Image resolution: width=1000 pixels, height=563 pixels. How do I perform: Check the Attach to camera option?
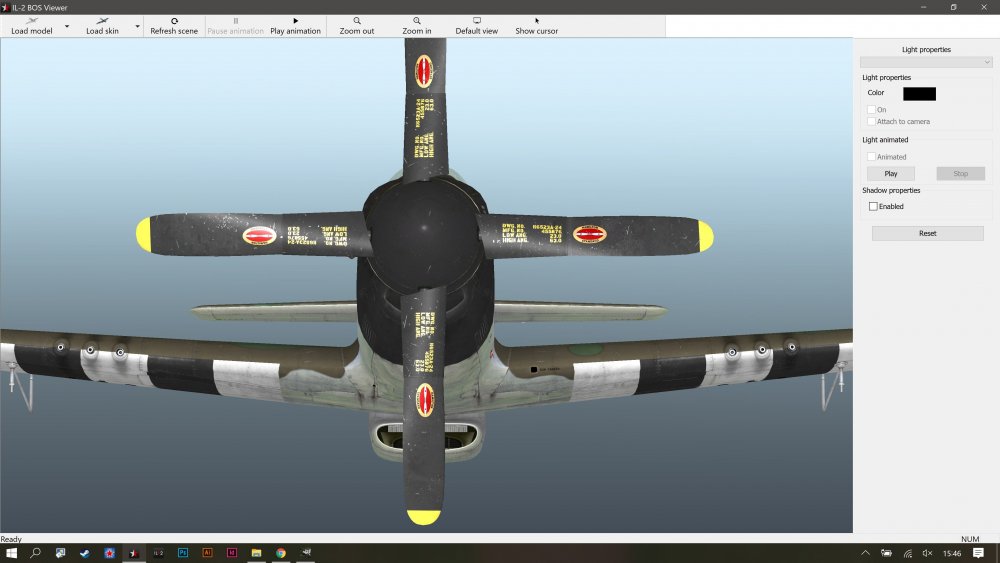871,122
